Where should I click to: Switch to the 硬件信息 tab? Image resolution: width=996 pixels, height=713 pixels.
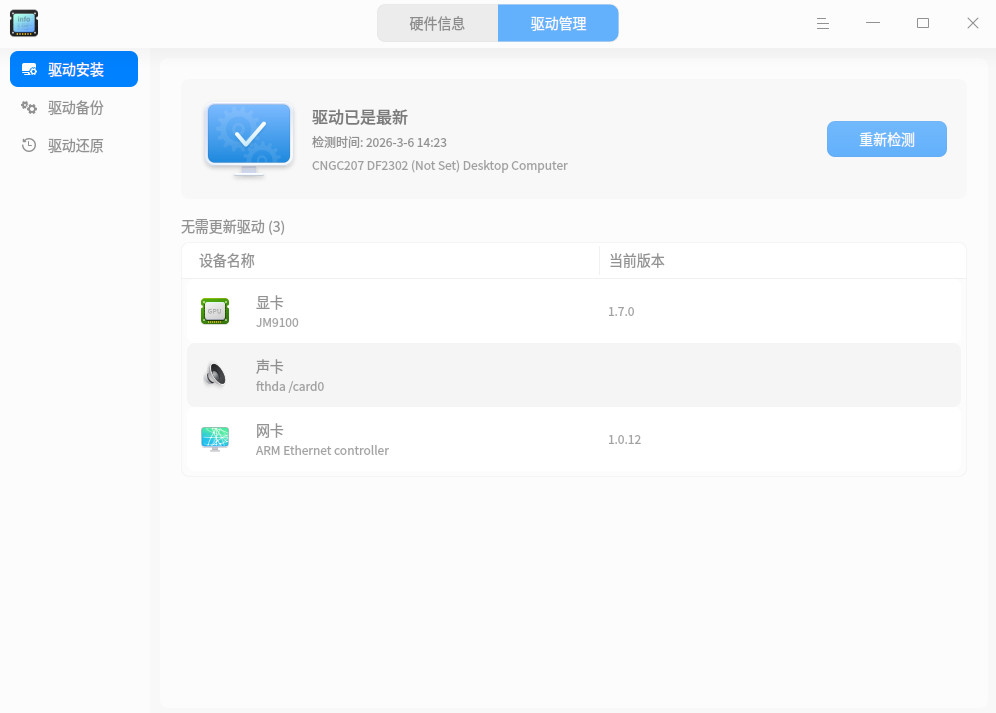tap(437, 24)
